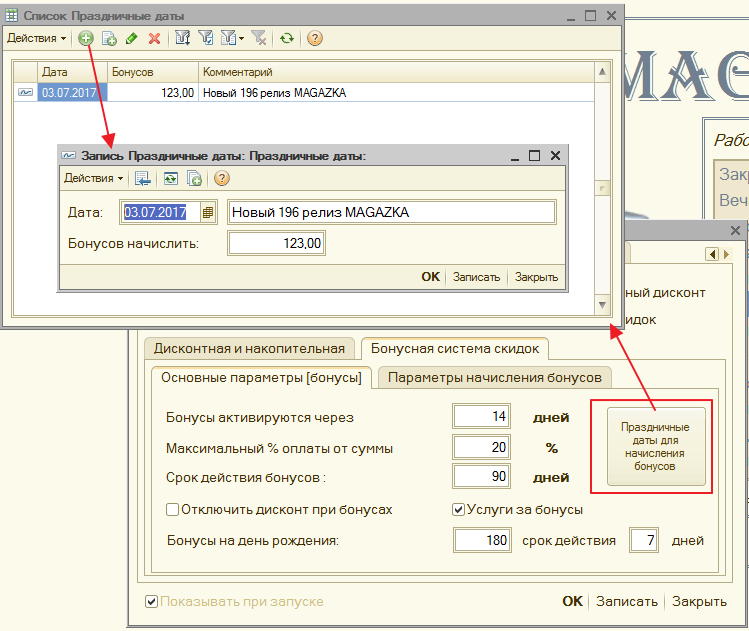Maximize the record window
The height and width of the screenshot is (631, 749).
click(534, 156)
